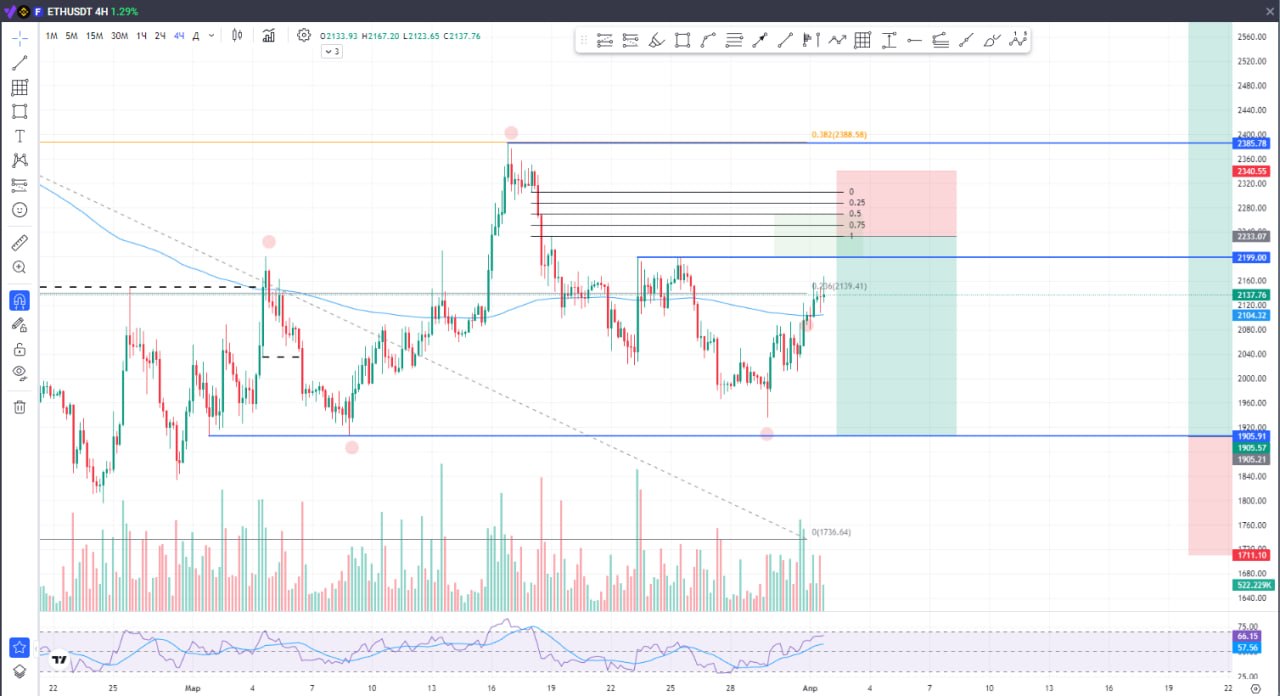This screenshot has height=696, width=1280.
Task: Select the trend line drawing tool
Action: (19, 62)
